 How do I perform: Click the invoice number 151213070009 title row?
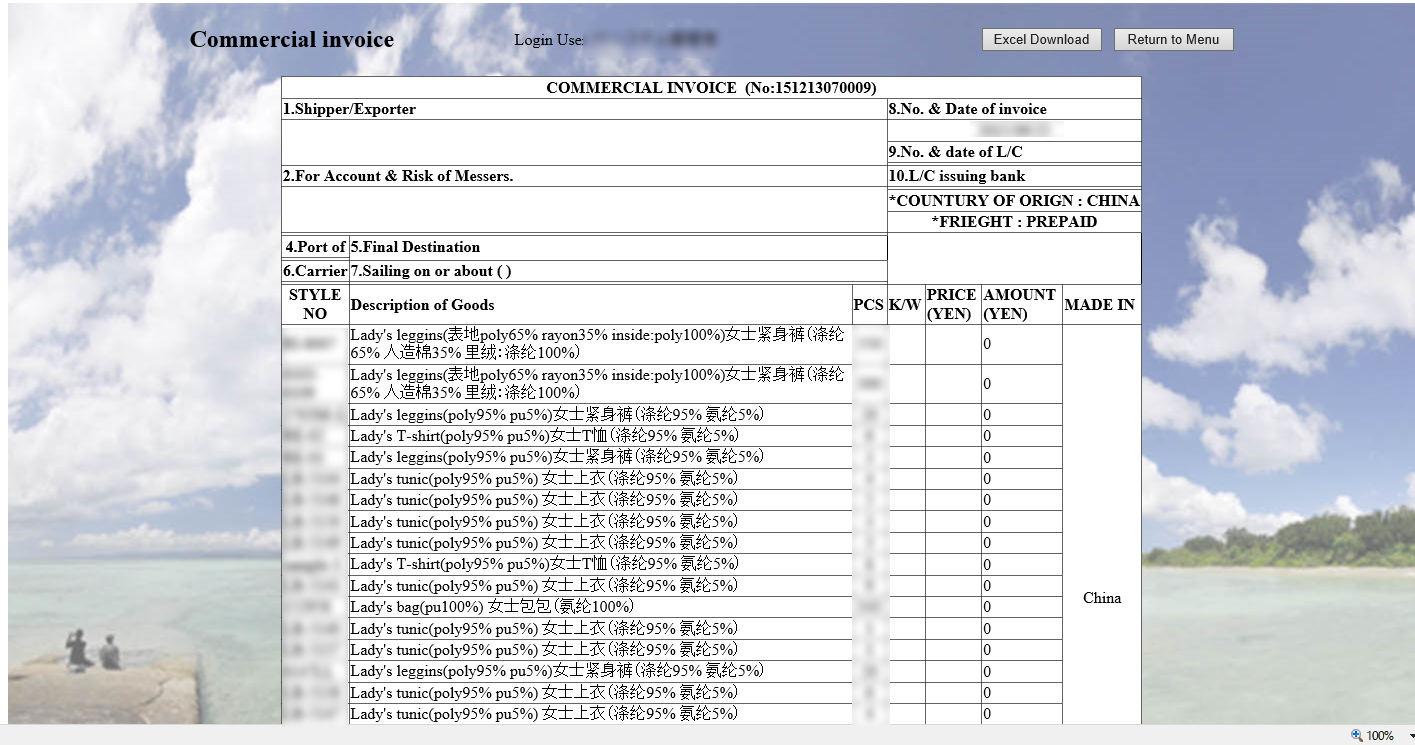point(711,88)
